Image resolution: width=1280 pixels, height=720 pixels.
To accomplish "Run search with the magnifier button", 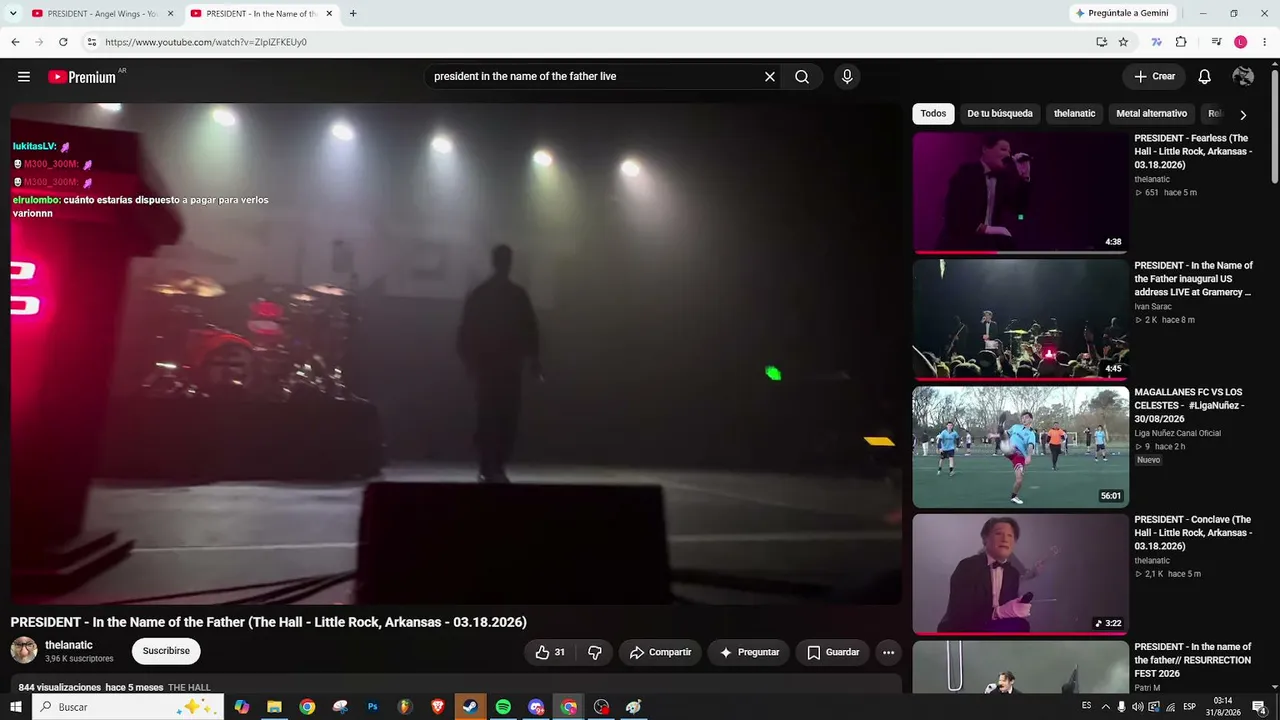I will click(802, 77).
